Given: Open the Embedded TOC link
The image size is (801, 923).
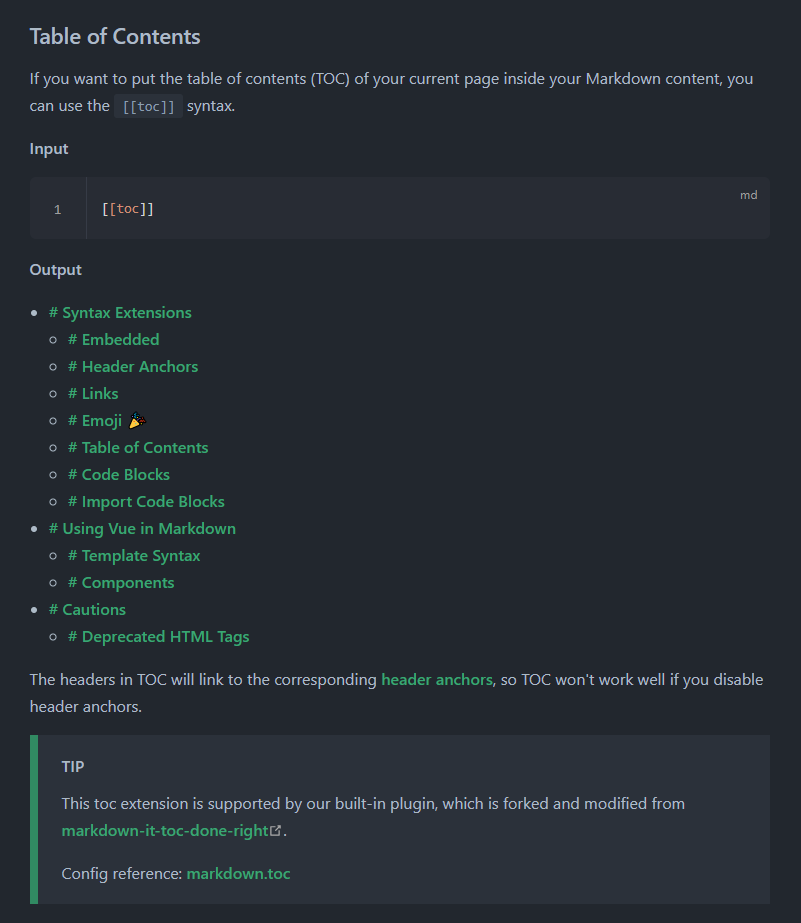Looking at the screenshot, I should (114, 340).
